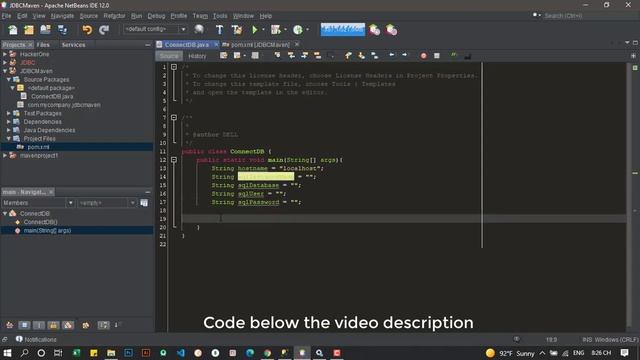Click editor toolbar Previous Bookmark icon
640x360 pixels.
(348, 56)
